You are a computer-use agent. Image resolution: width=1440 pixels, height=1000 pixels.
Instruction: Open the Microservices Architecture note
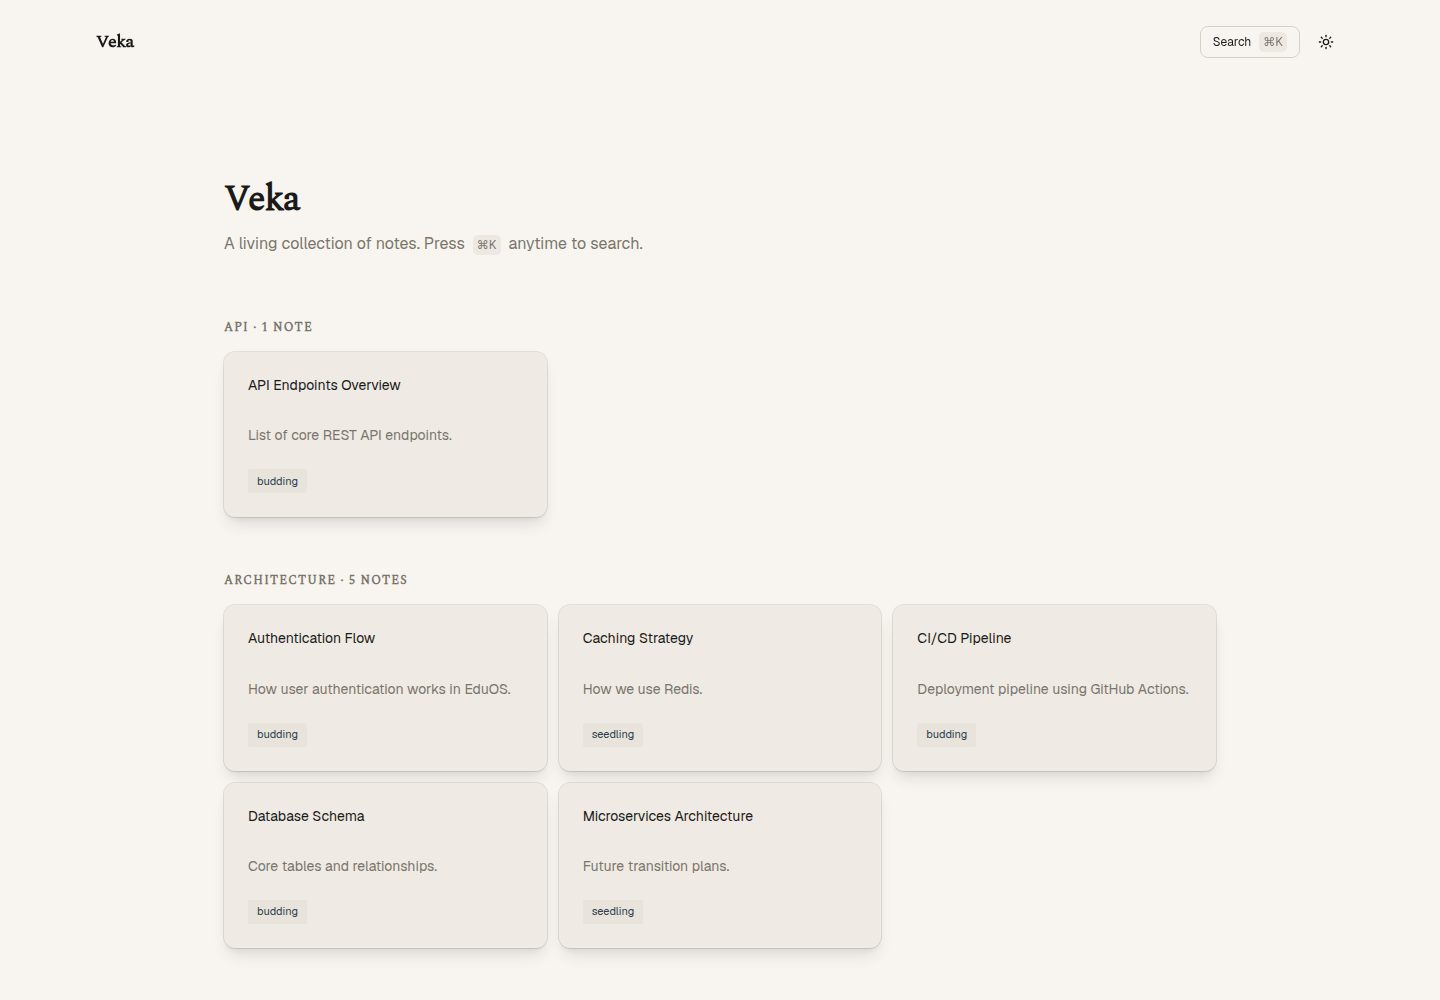click(720, 865)
